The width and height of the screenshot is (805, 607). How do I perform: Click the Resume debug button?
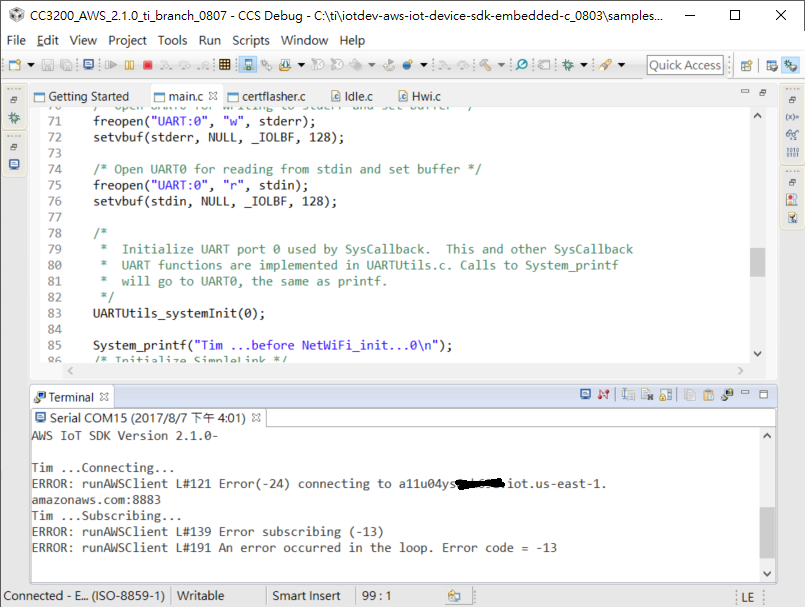pos(110,65)
